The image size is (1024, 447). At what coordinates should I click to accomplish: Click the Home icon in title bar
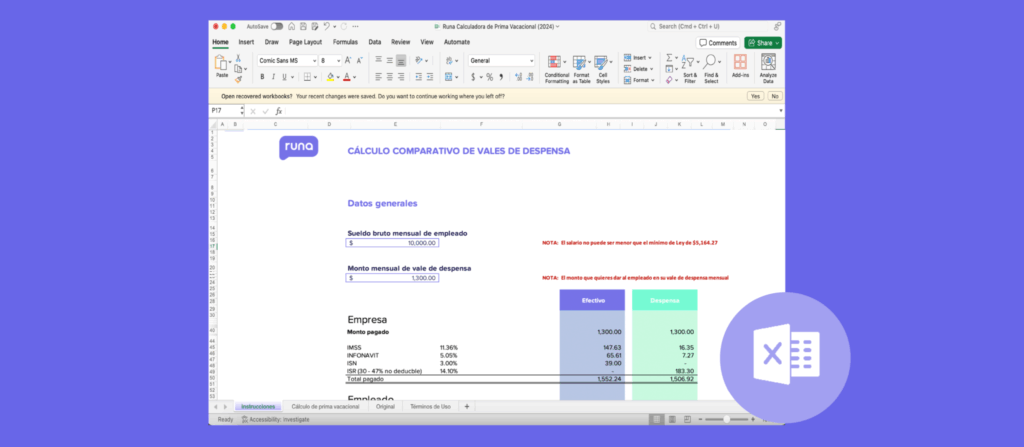click(292, 26)
